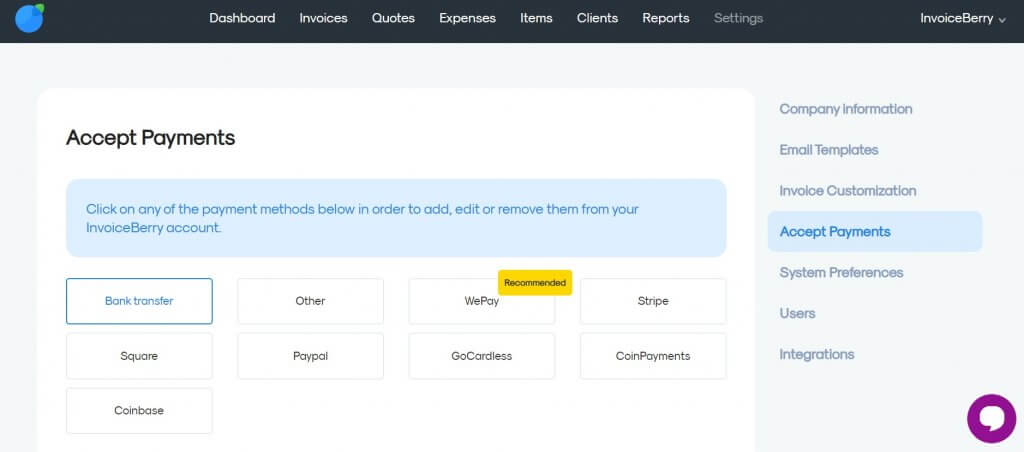Open the Reports menu
Viewport: 1024px width, 452px height.
point(665,18)
